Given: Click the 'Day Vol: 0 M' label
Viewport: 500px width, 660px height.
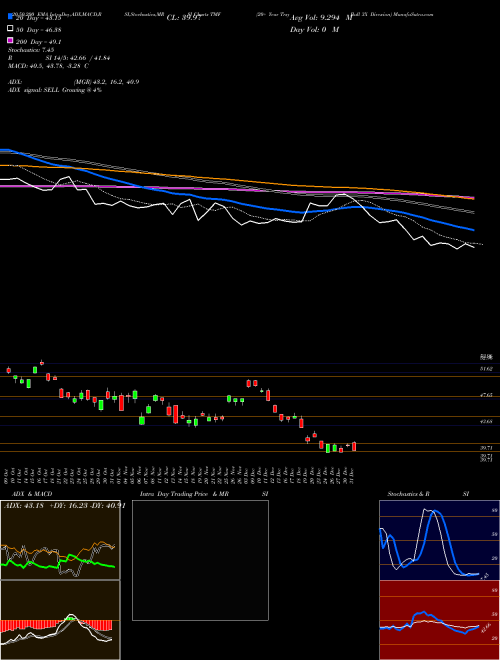Looking at the screenshot, I should [x=314, y=29].
